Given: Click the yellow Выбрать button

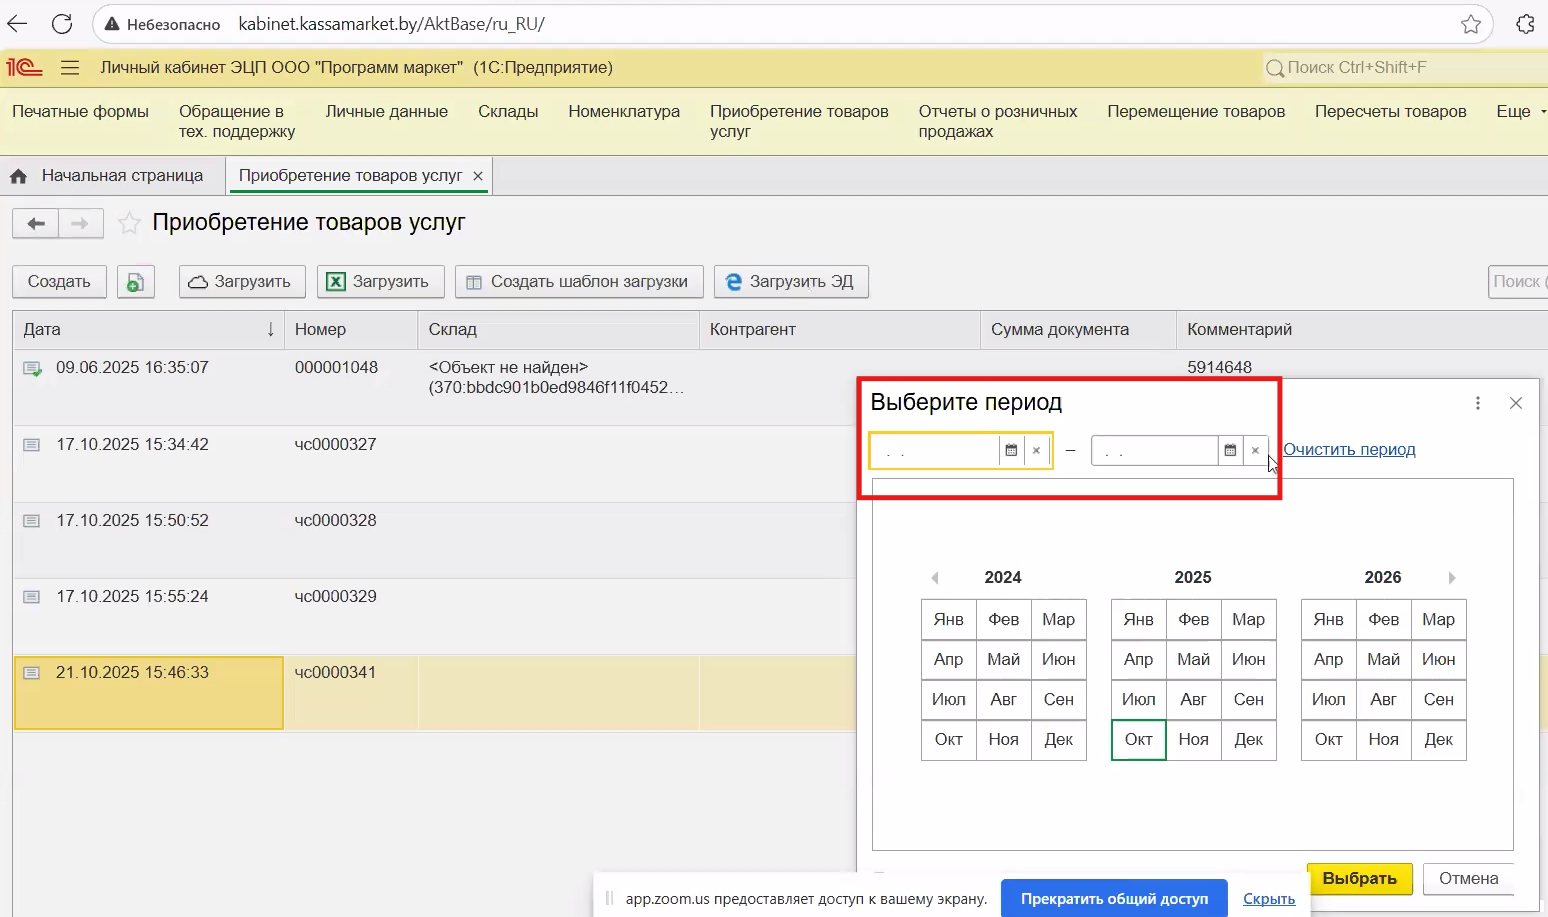Looking at the screenshot, I should point(1359,878).
